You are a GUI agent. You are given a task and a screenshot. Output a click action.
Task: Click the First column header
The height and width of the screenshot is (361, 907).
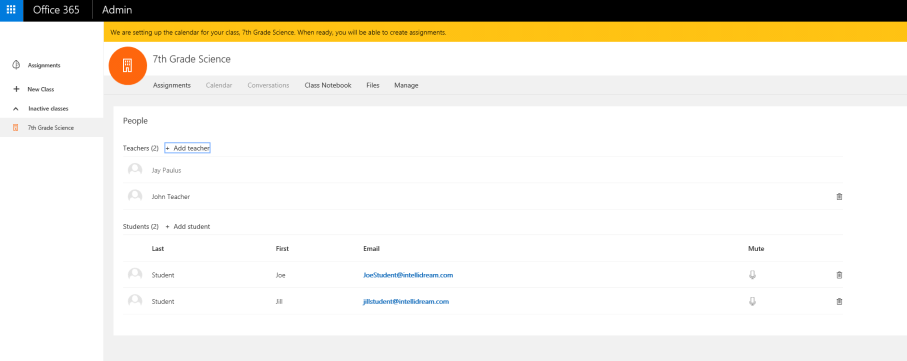[x=282, y=249]
